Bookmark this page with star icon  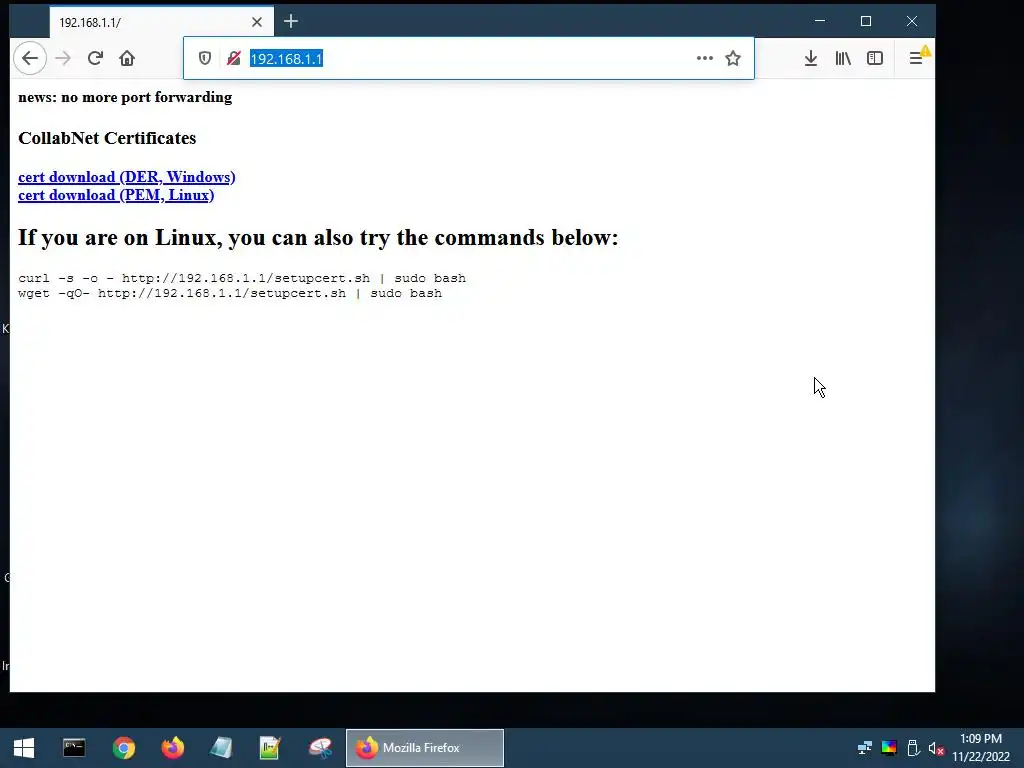[x=733, y=58]
